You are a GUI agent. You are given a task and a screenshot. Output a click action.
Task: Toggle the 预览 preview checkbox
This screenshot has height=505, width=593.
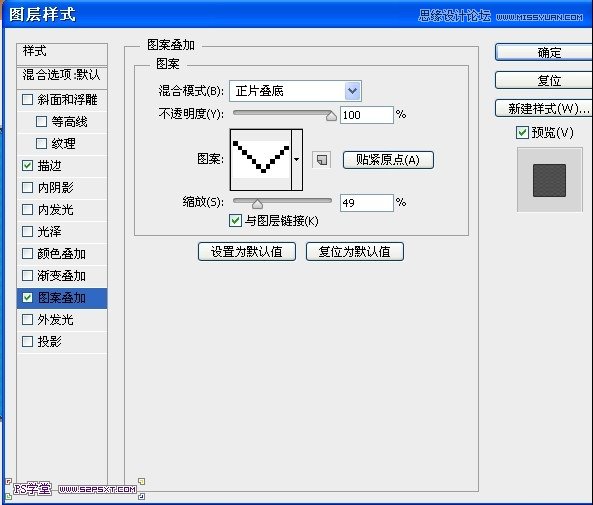click(x=522, y=133)
